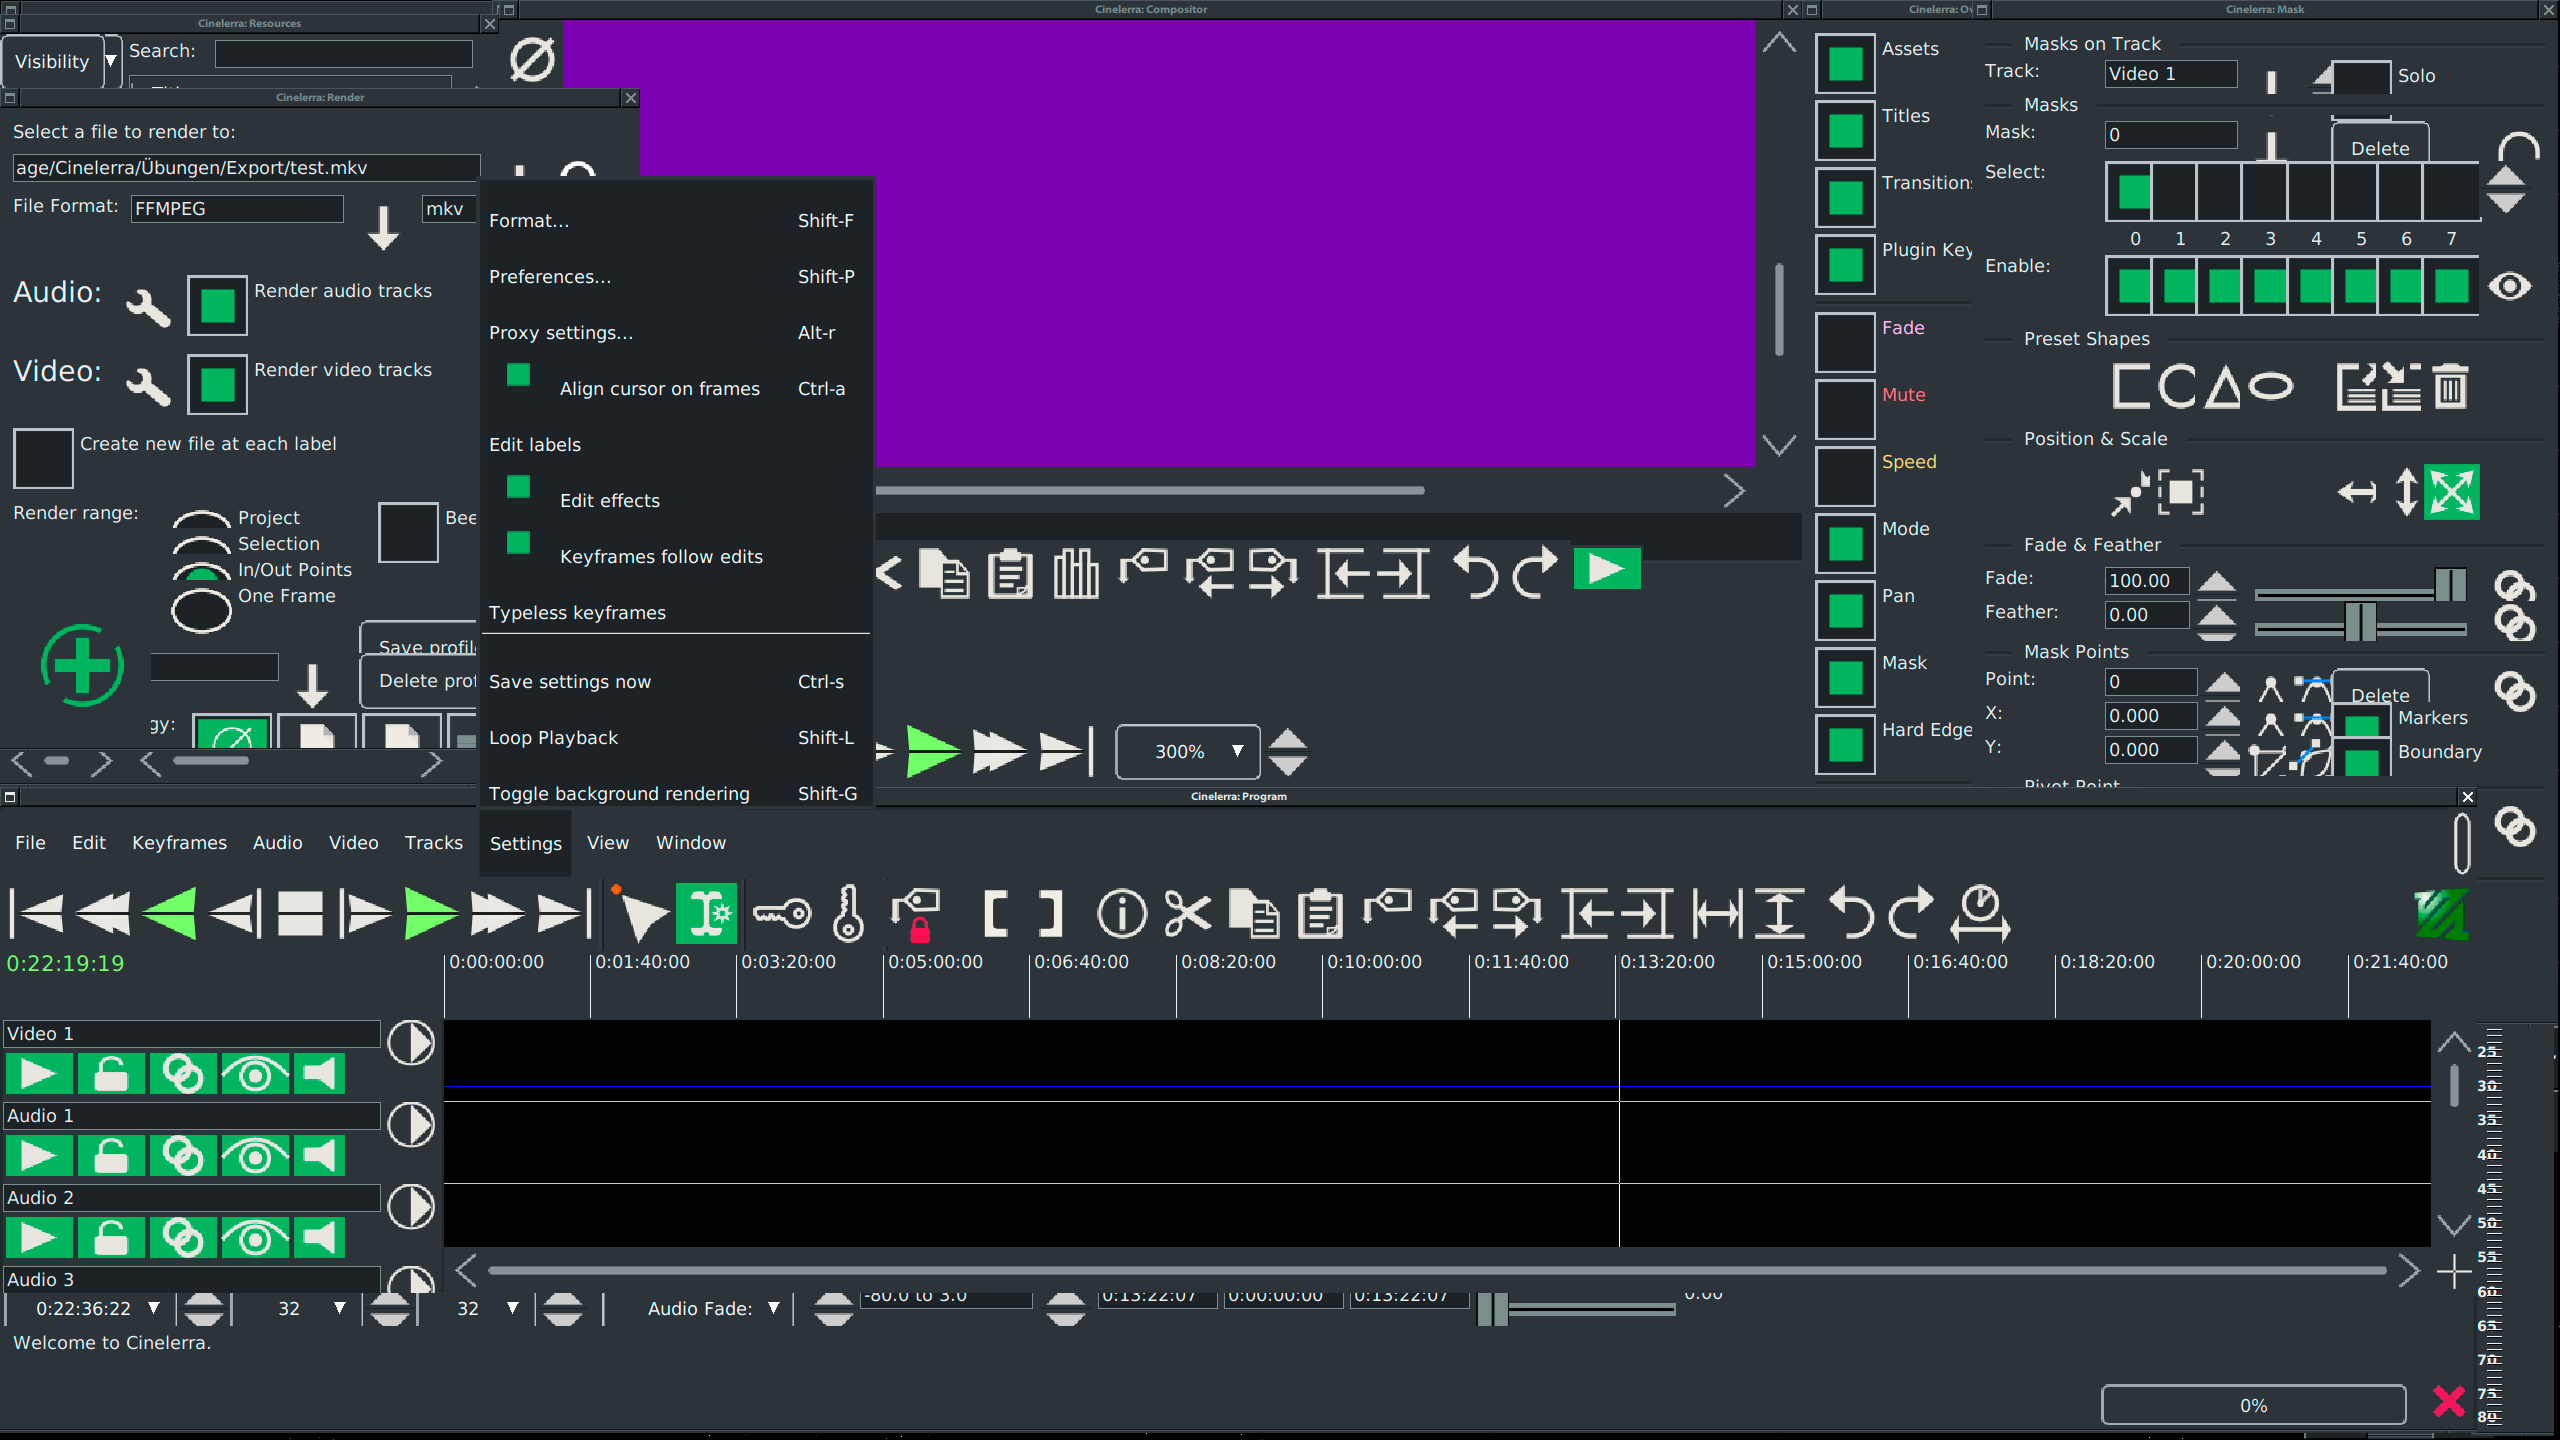Open the Keyframes menu
This screenshot has height=1440, width=2560.
(x=179, y=843)
